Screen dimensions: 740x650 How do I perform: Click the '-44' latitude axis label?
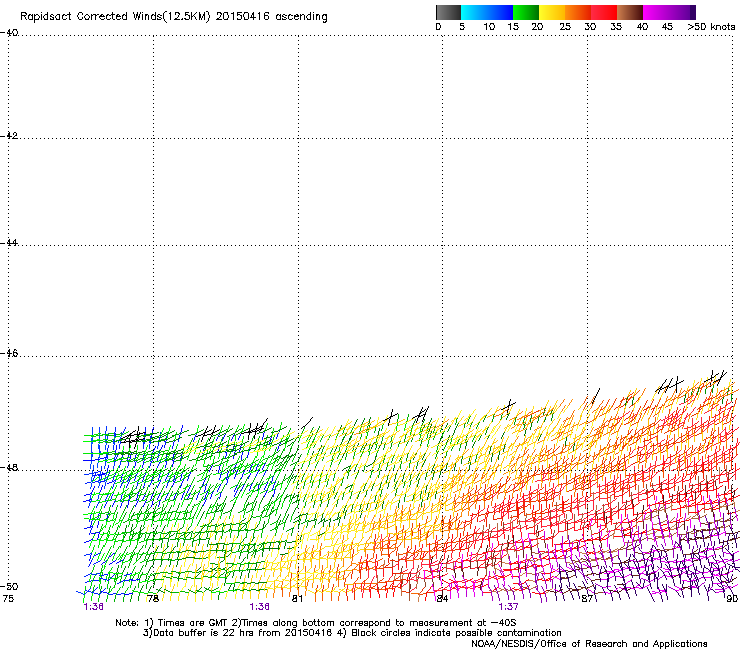point(9,243)
